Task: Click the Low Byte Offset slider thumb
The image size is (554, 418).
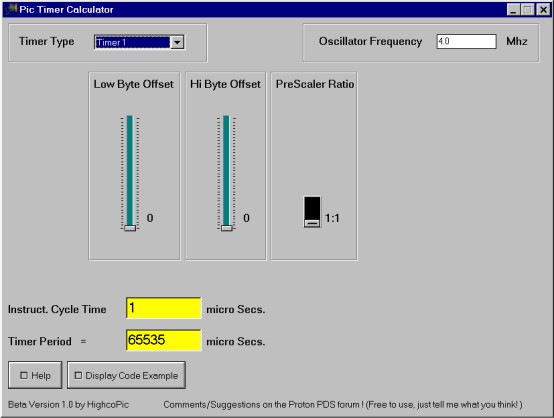Action: (130, 228)
